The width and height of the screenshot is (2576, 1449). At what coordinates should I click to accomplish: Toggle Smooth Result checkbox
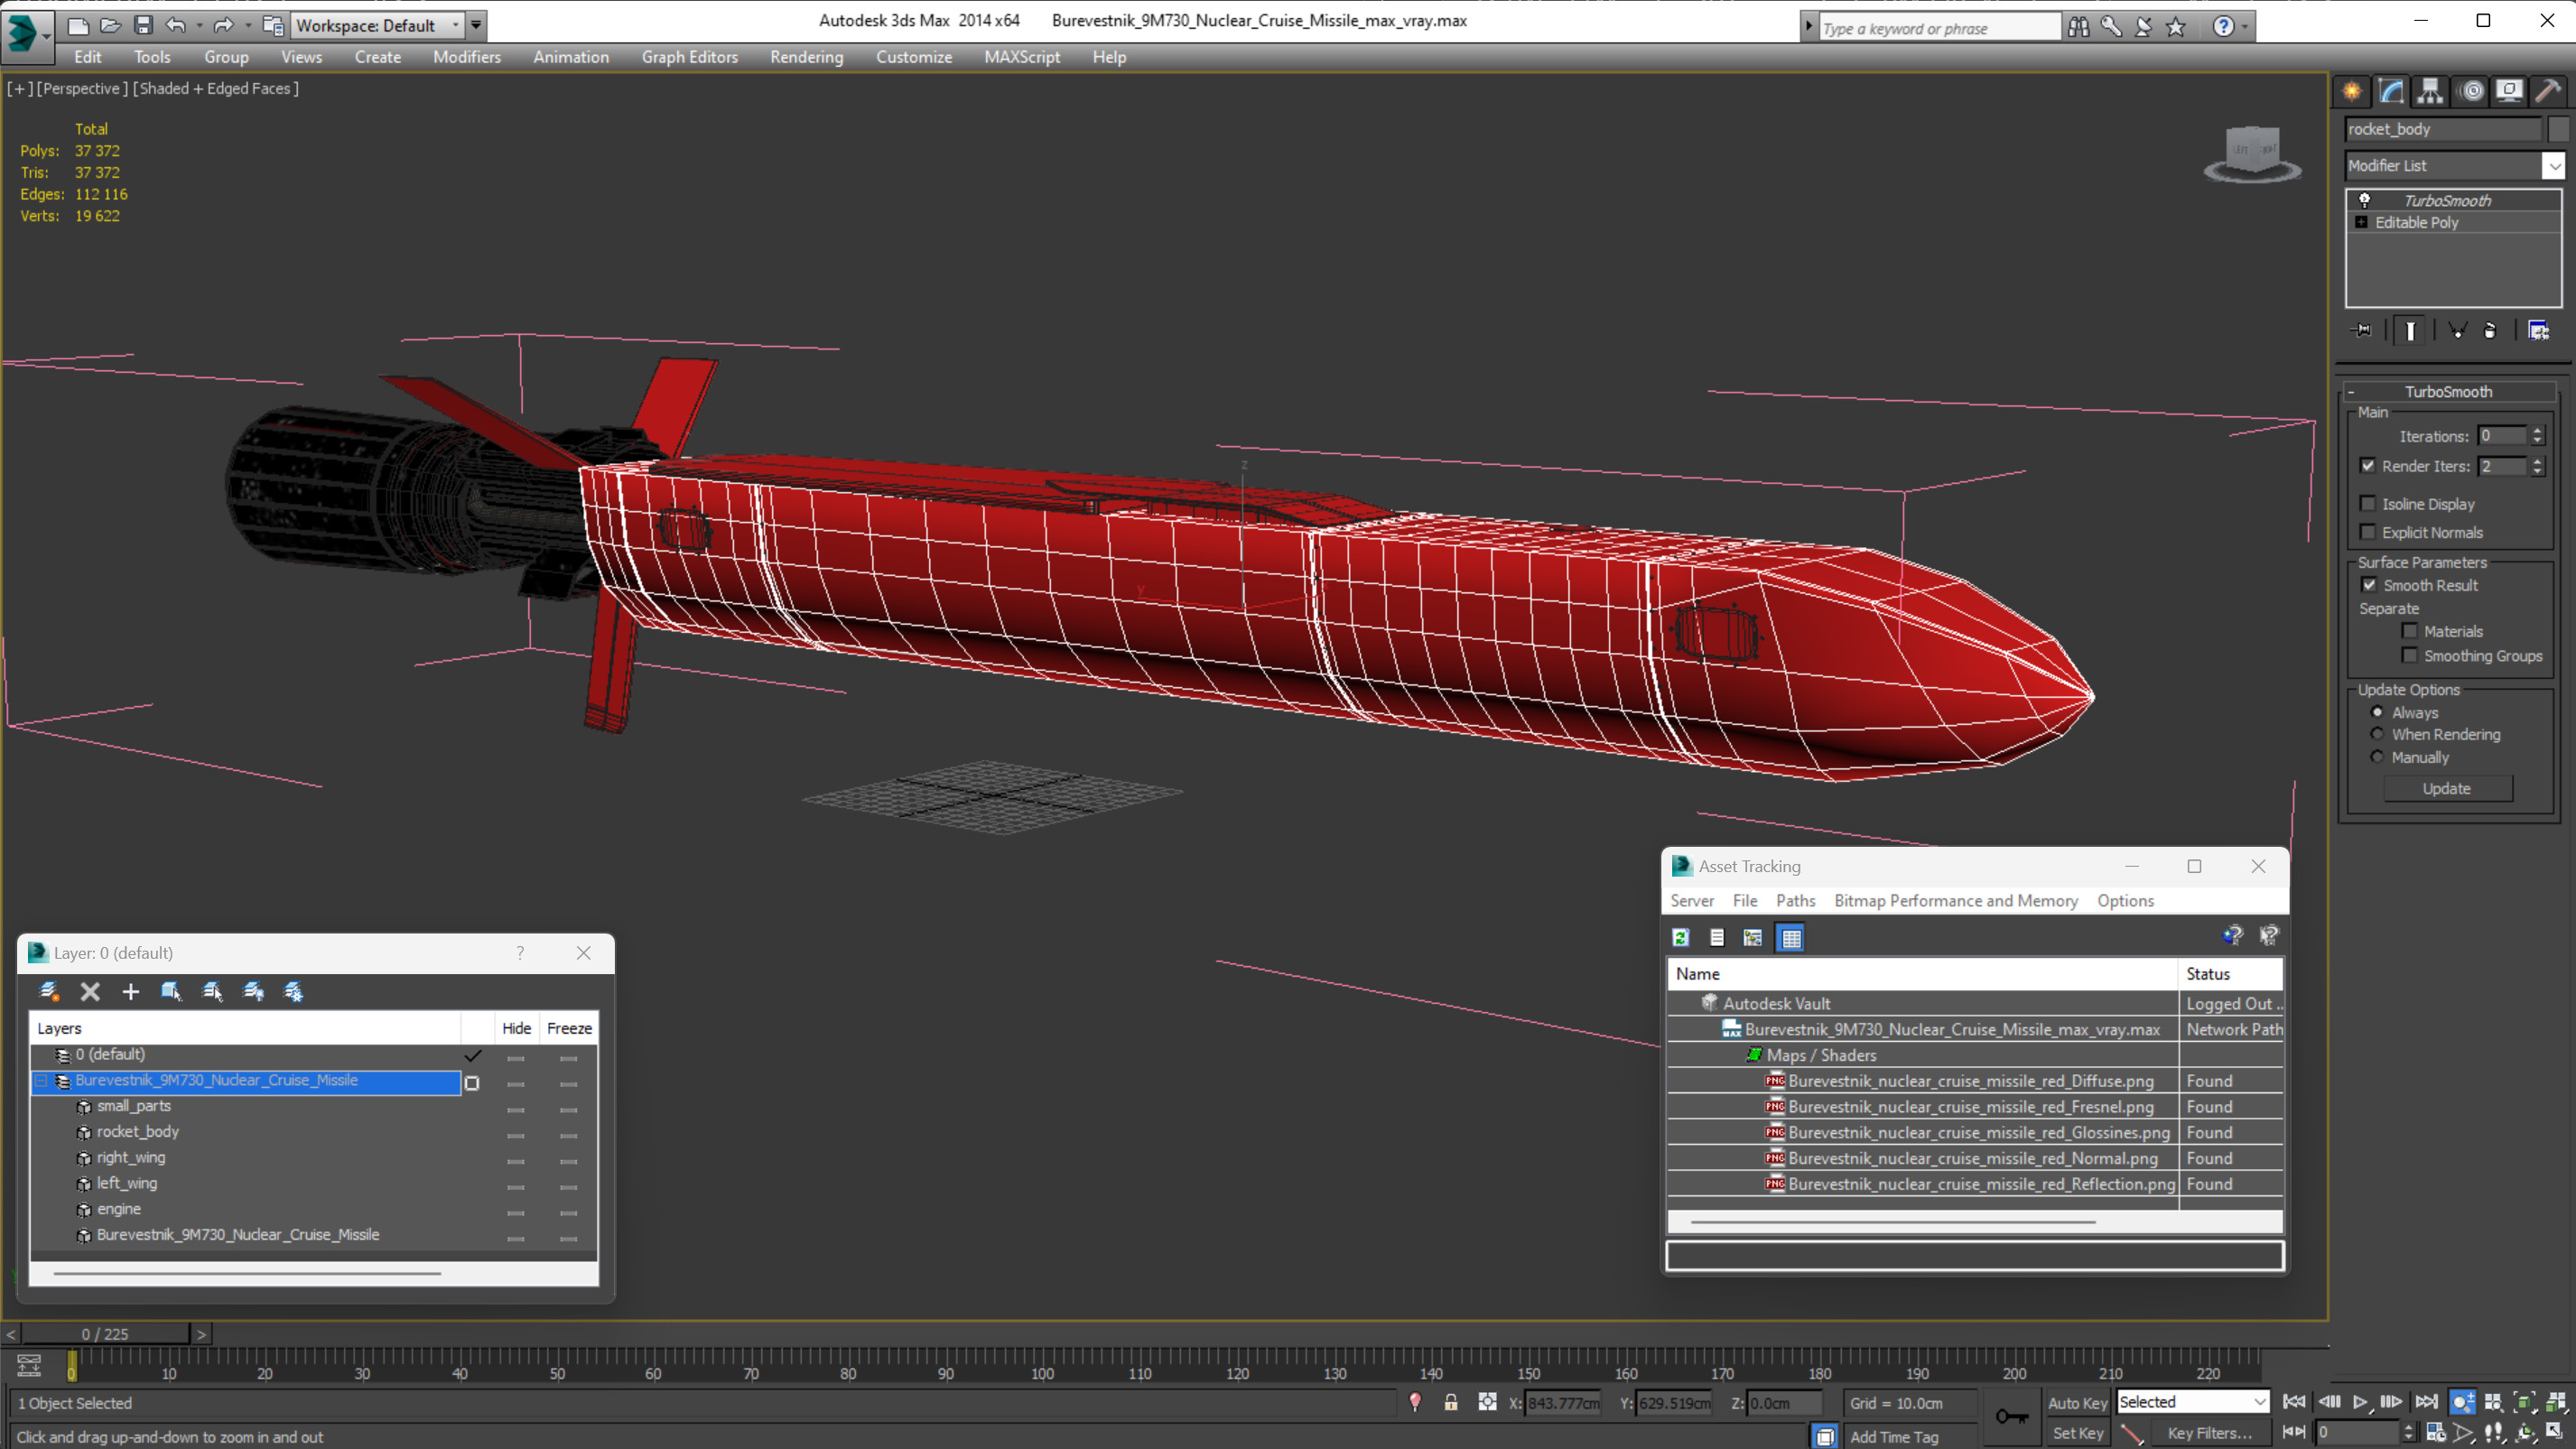pos(2368,584)
